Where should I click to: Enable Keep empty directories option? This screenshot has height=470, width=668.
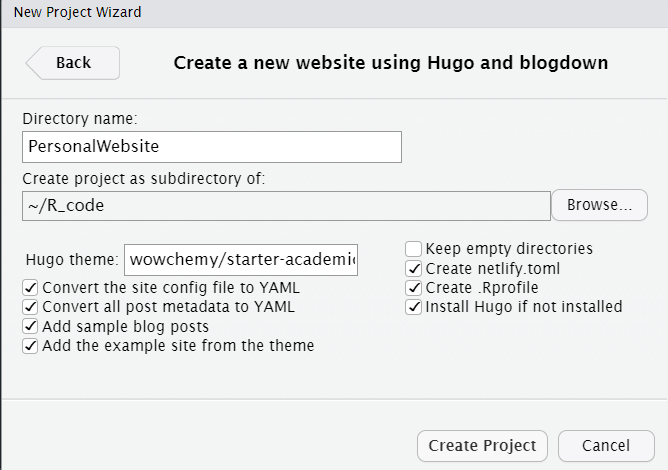tap(413, 249)
